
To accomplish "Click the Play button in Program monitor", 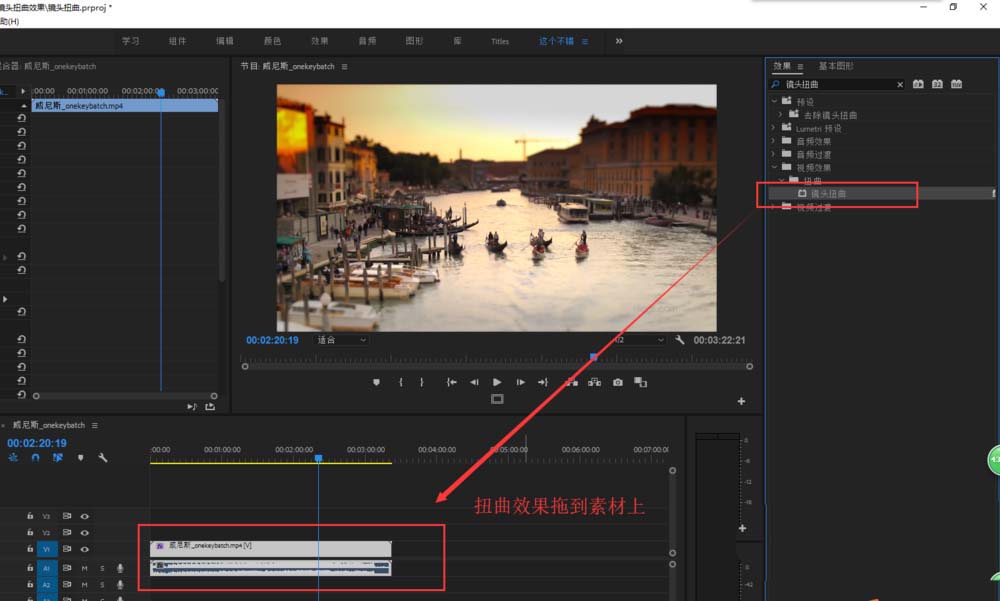I will 497,382.
